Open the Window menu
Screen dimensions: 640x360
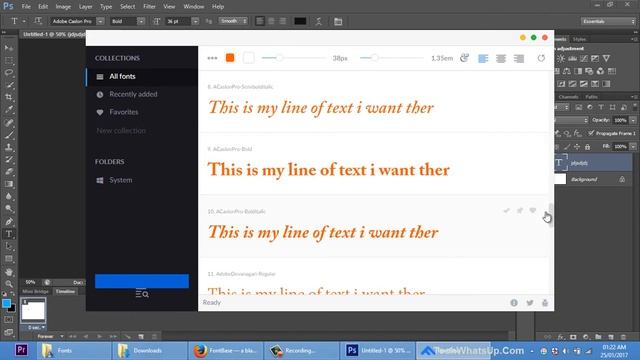[x=193, y=7]
